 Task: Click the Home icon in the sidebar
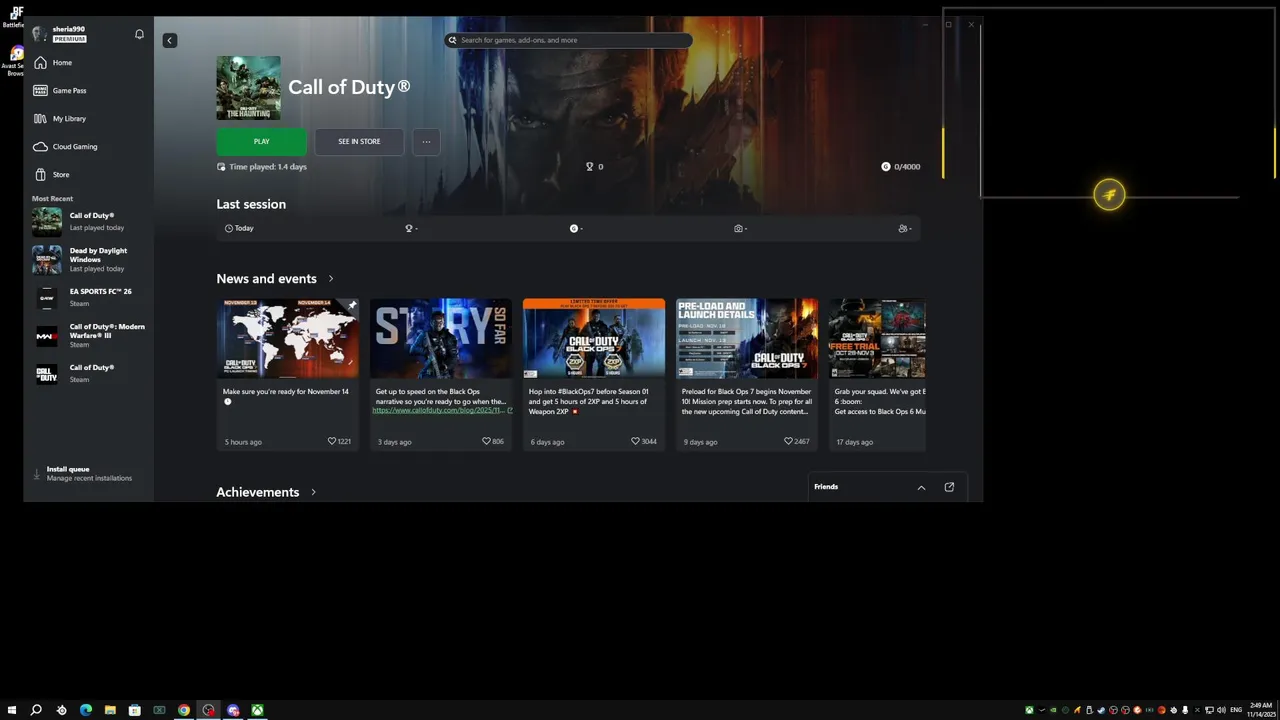tap(40, 62)
